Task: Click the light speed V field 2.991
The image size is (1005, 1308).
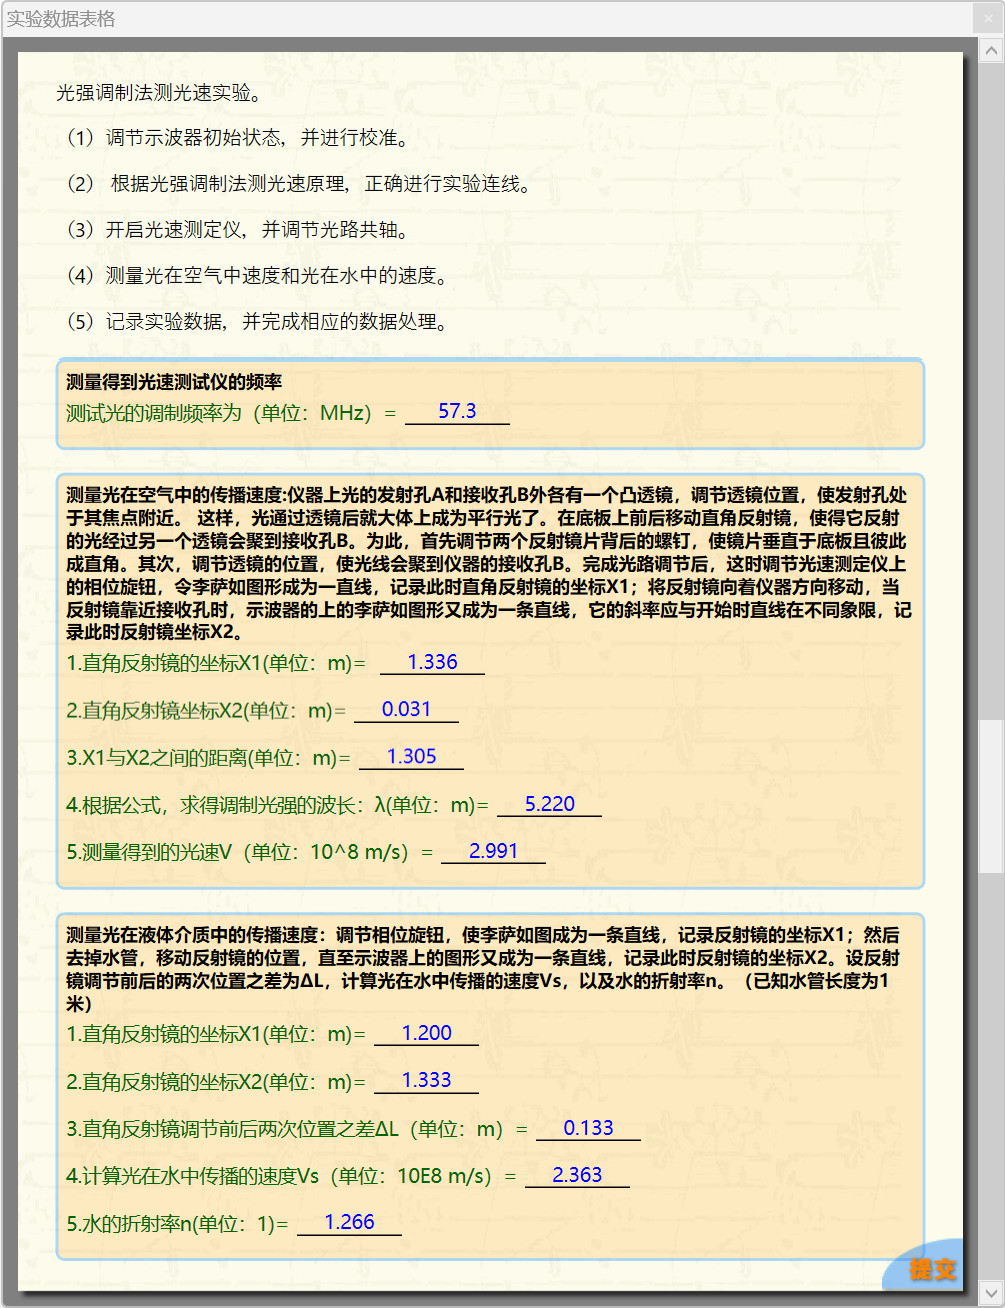Action: pos(493,852)
